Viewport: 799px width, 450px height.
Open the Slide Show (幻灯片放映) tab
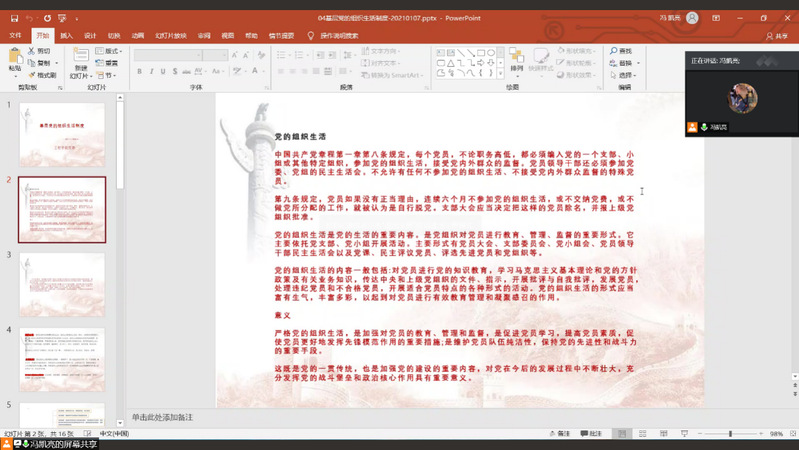point(170,35)
